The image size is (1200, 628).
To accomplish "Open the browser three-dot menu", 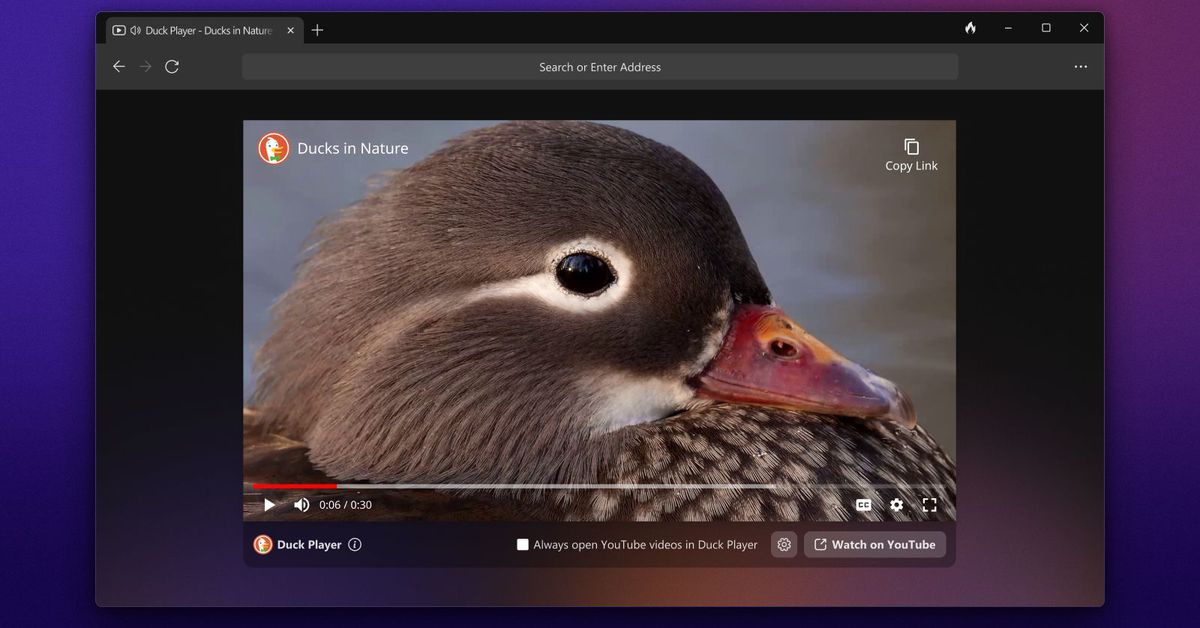I will 1080,67.
